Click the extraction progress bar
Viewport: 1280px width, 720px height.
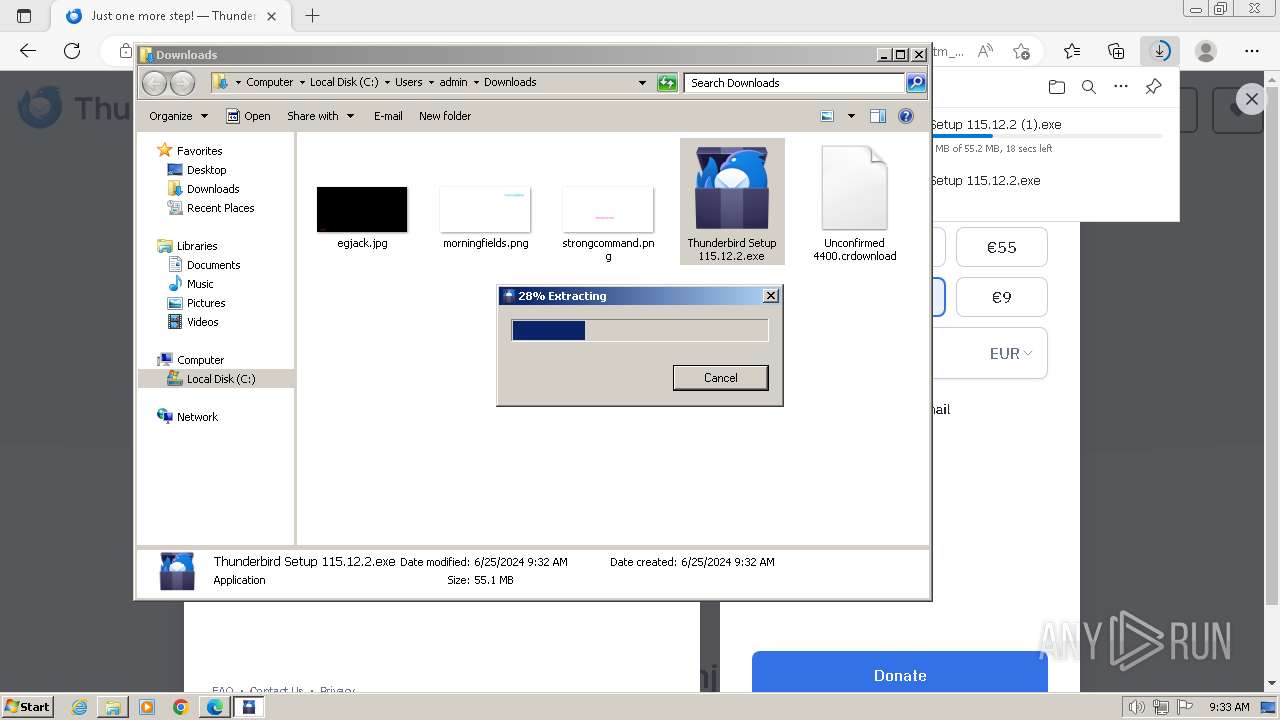click(640, 330)
